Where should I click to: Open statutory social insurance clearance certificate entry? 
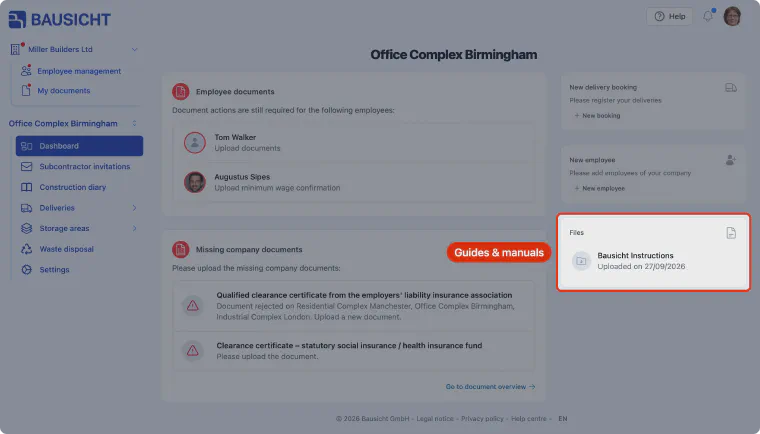(x=354, y=351)
